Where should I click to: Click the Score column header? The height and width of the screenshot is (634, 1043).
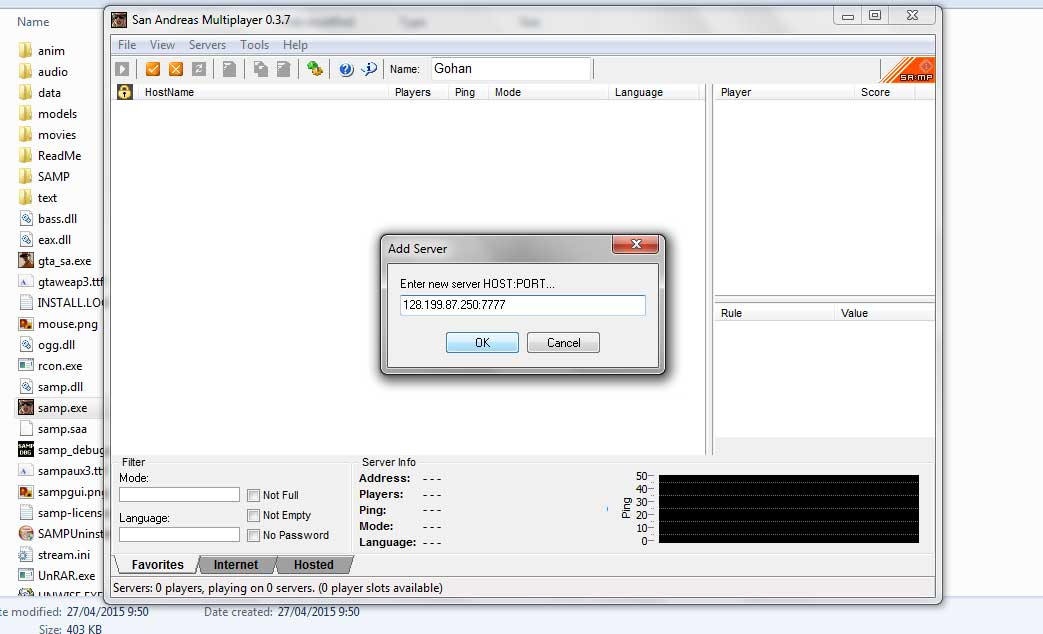[884, 92]
